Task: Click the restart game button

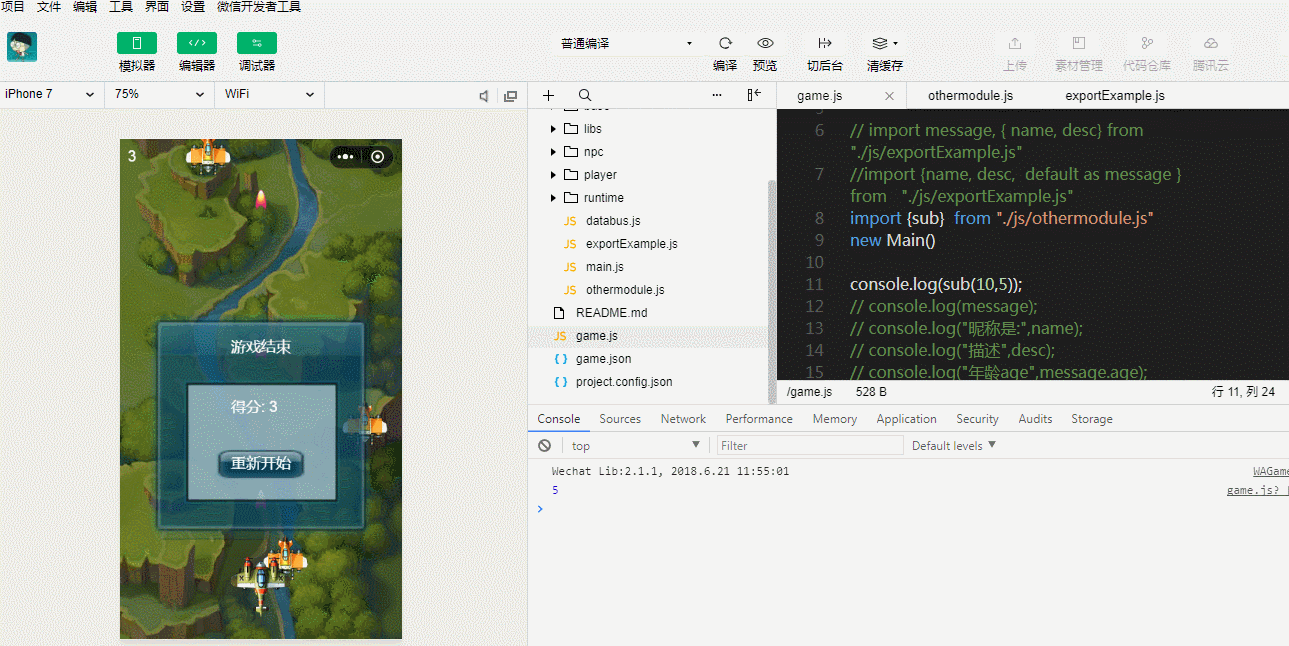Action: [260, 463]
